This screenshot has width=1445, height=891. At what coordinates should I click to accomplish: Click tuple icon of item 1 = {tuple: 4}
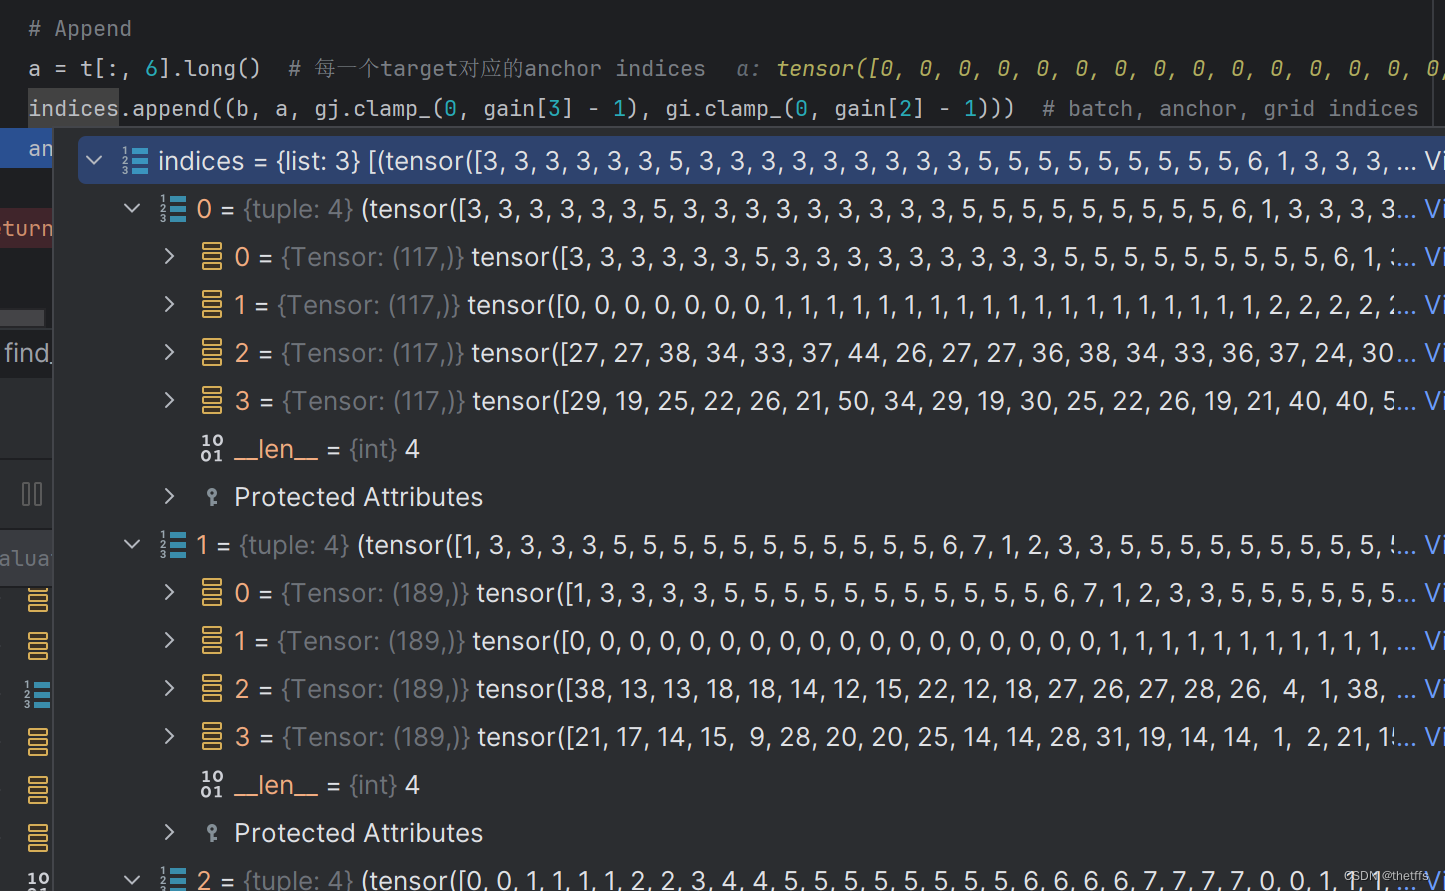point(173,544)
